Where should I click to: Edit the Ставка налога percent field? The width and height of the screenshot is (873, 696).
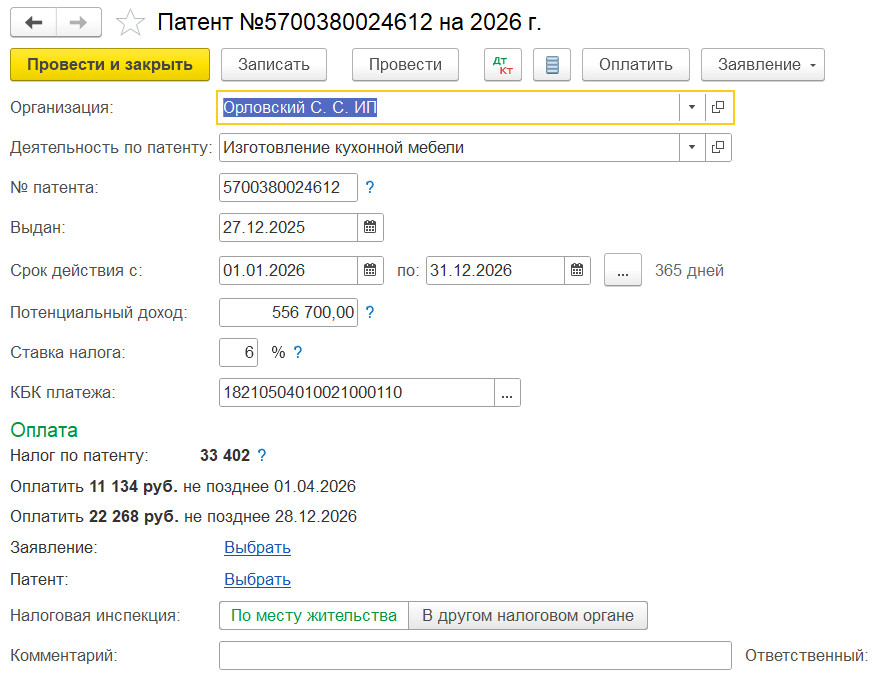click(x=239, y=352)
